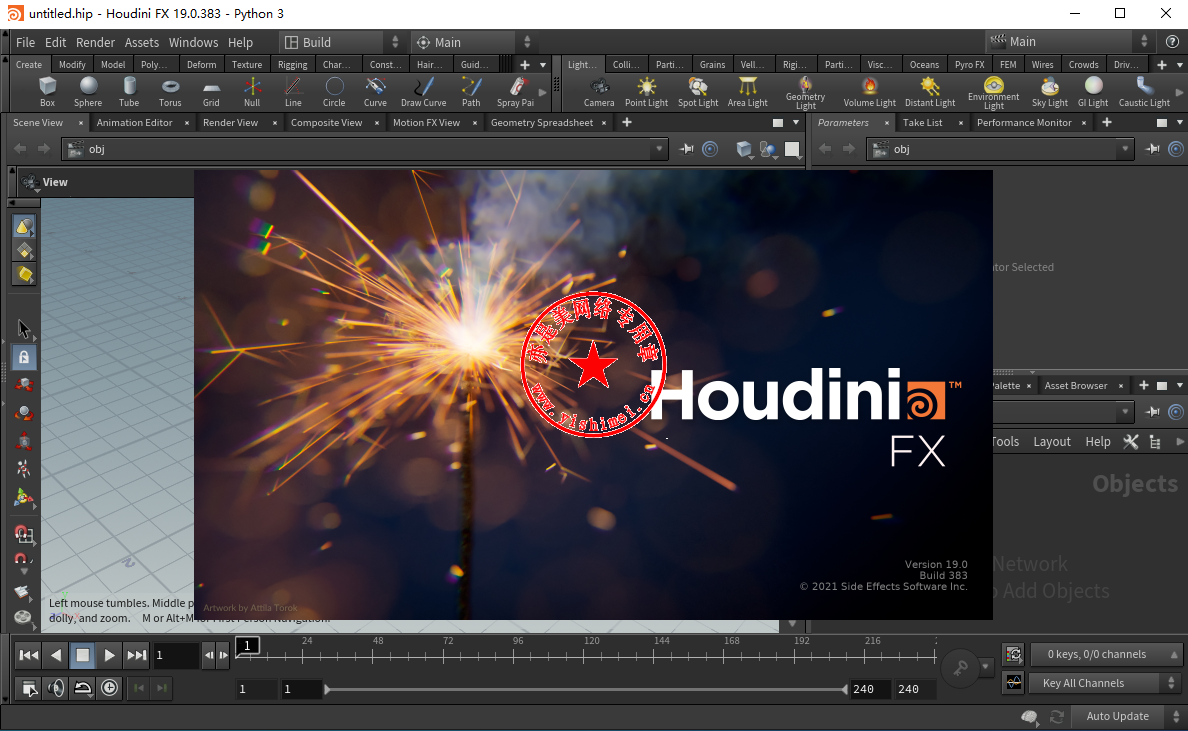
Task: Close the Animation Editor tab
Action: tap(186, 123)
